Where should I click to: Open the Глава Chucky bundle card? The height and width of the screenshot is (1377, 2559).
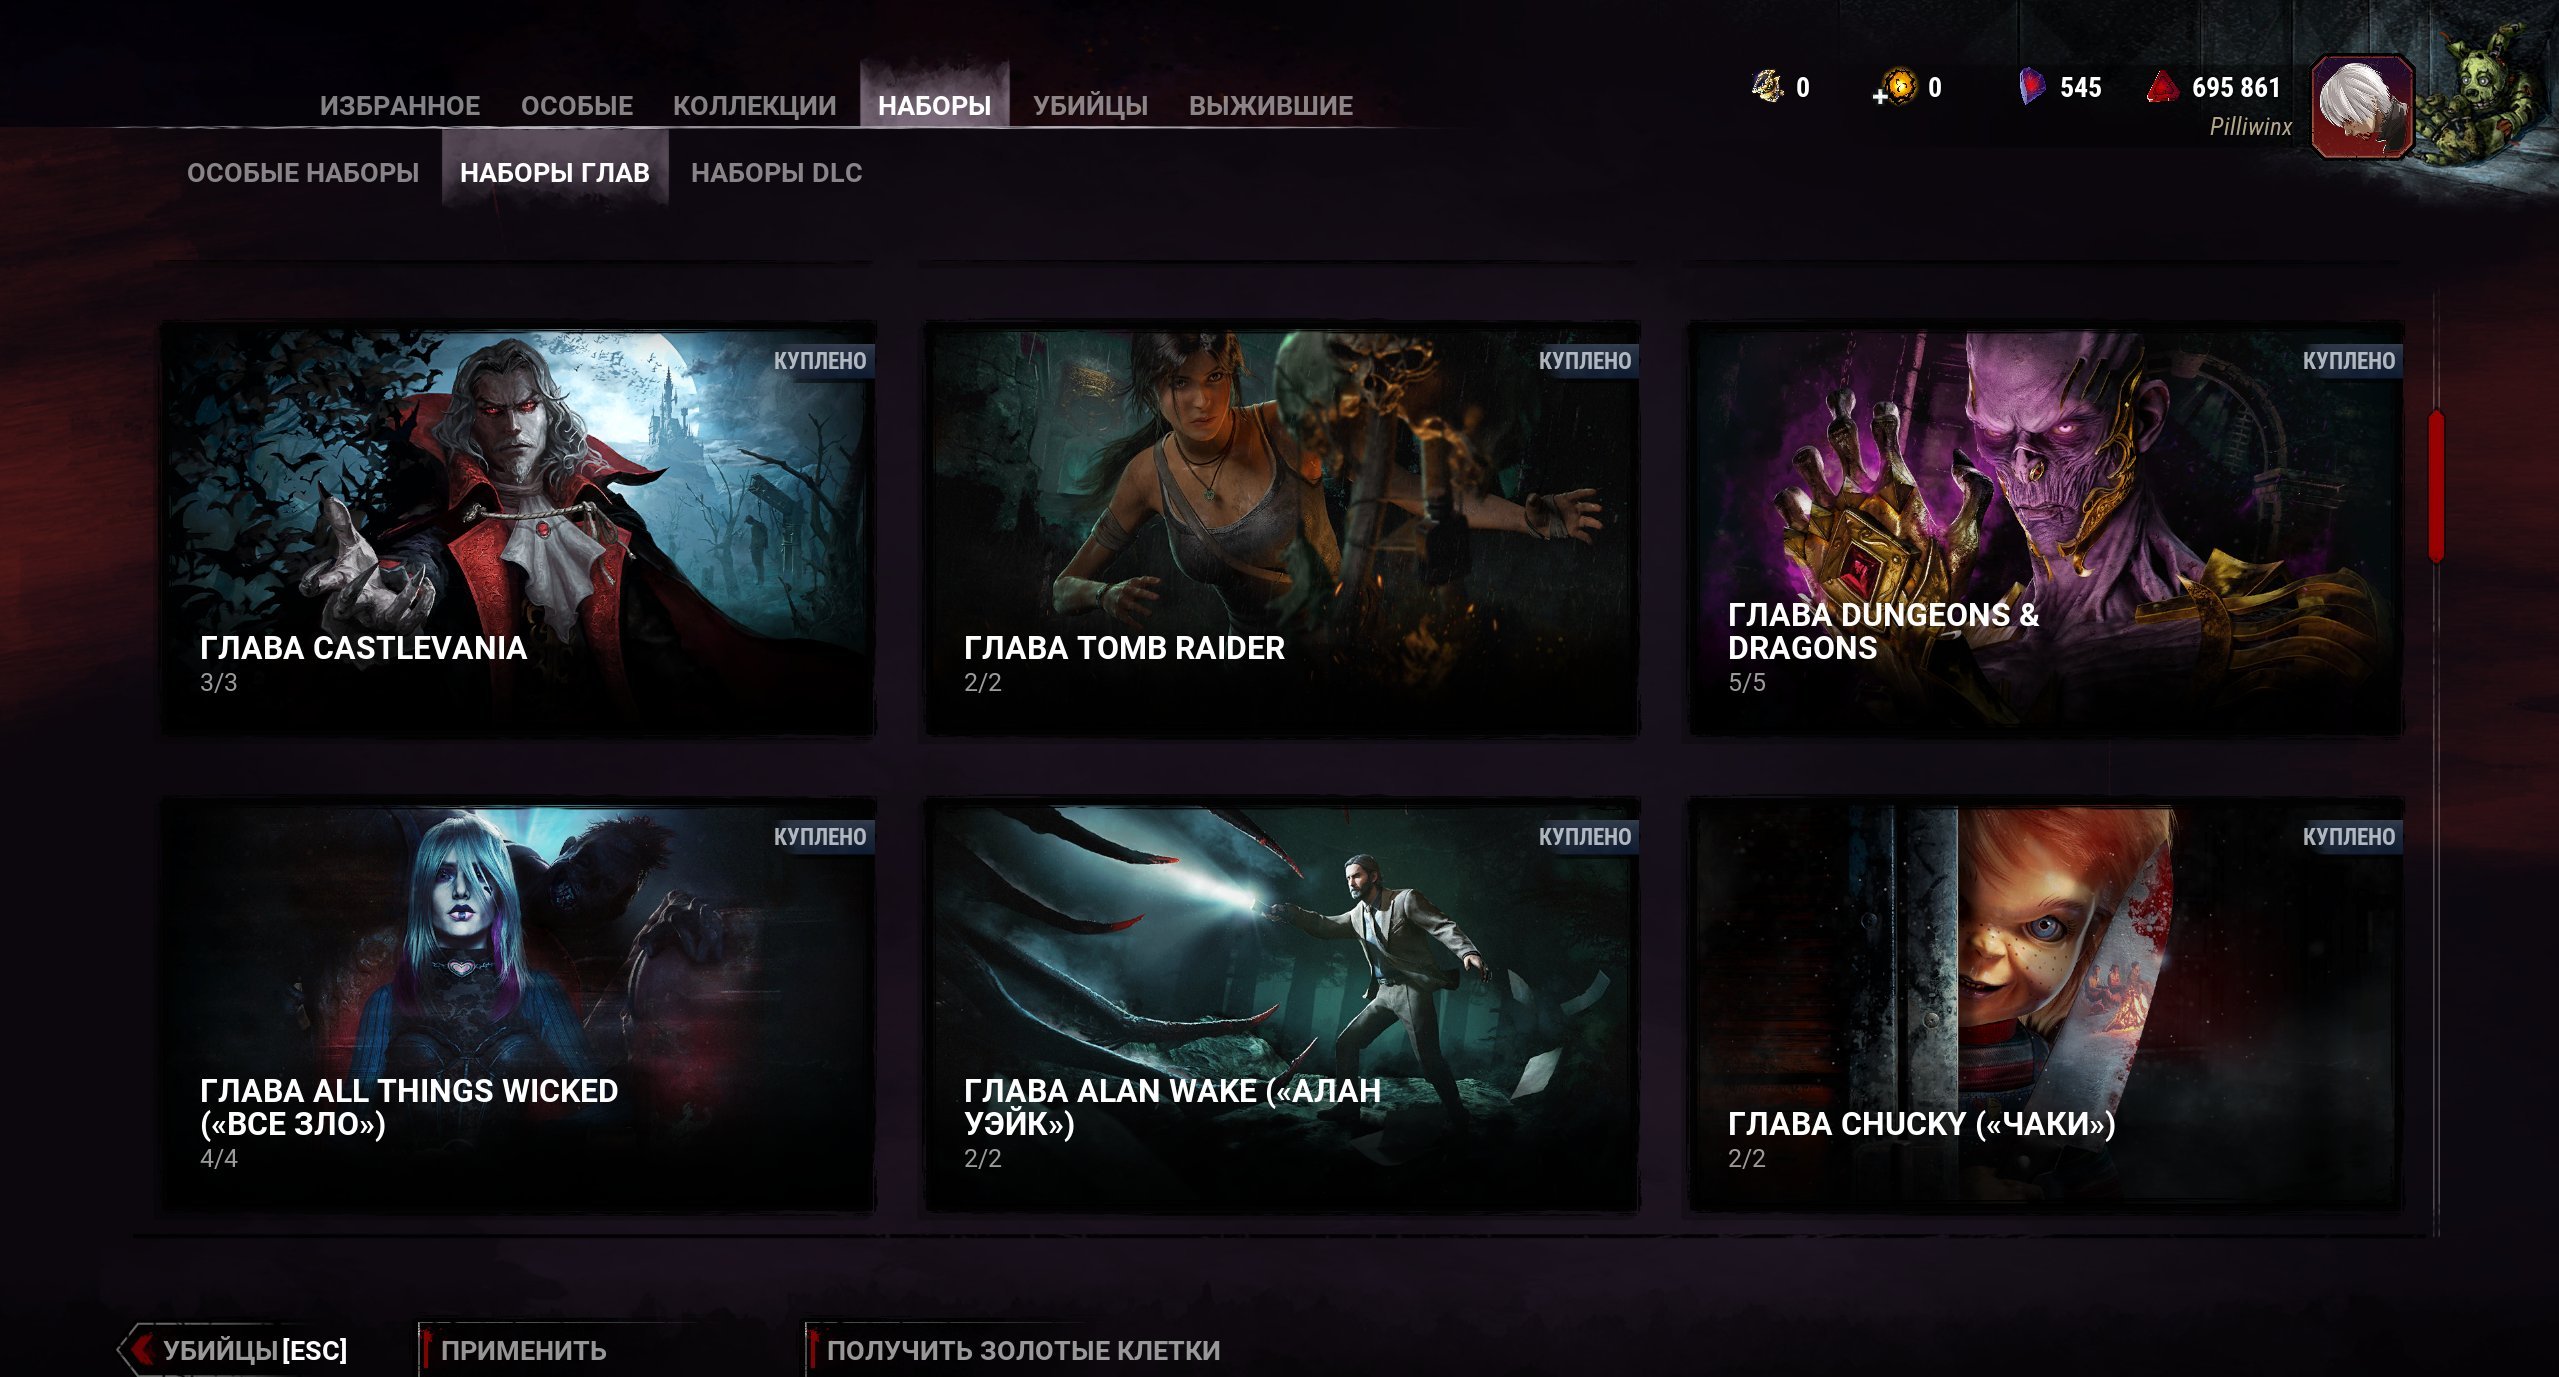2045,1004
